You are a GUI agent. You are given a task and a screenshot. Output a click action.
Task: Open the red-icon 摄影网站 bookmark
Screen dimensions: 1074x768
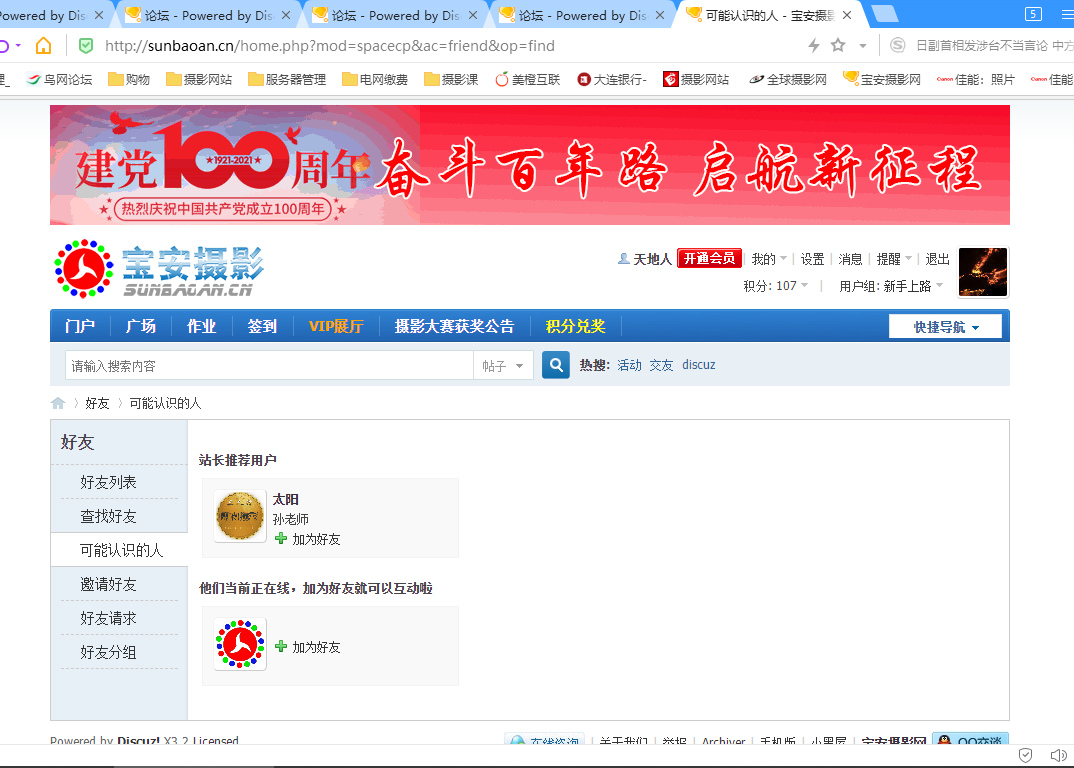pyautogui.click(x=696, y=79)
